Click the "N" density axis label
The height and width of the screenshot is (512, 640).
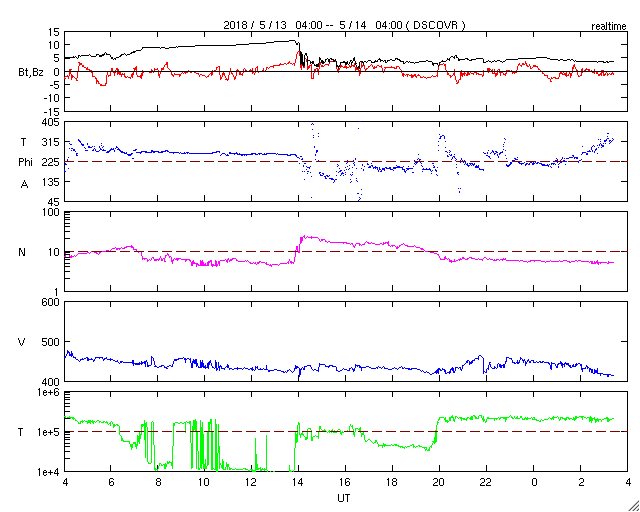point(22,252)
